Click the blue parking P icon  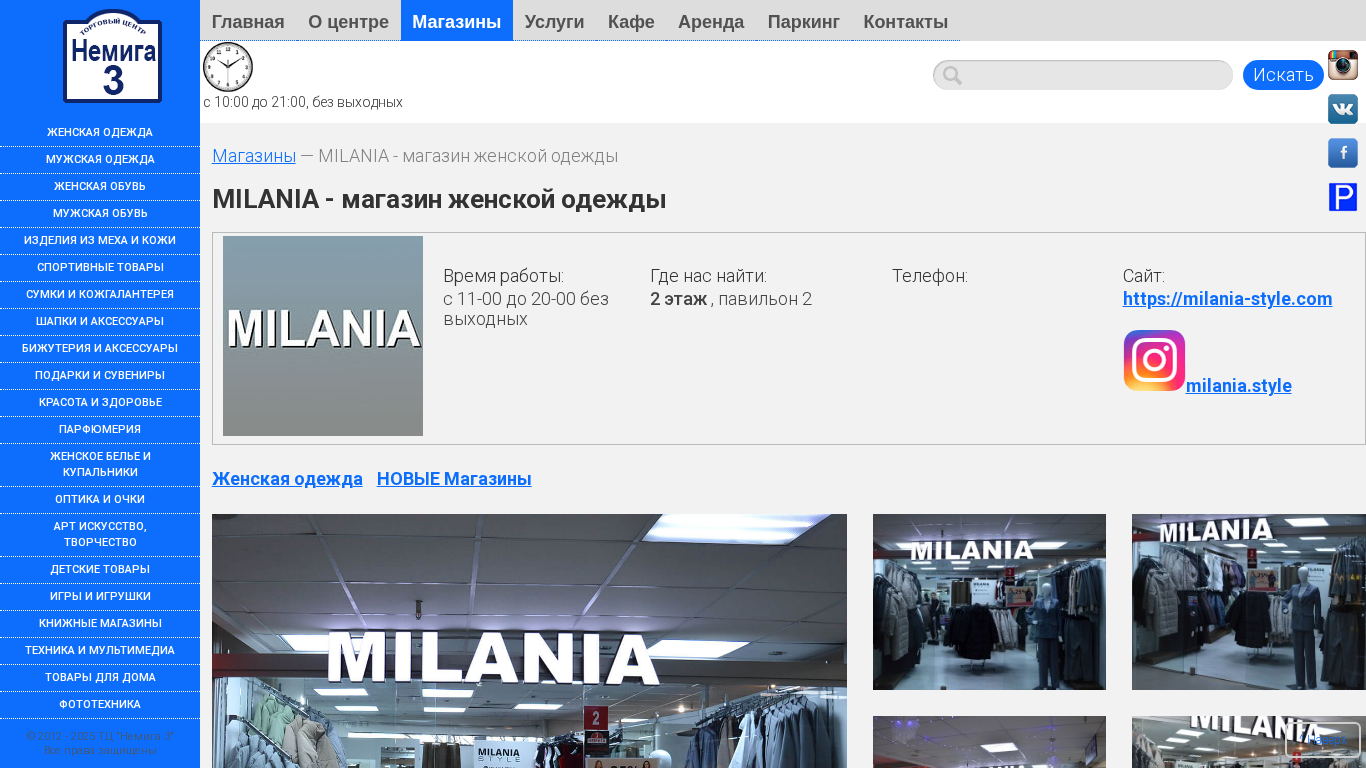[1343, 197]
